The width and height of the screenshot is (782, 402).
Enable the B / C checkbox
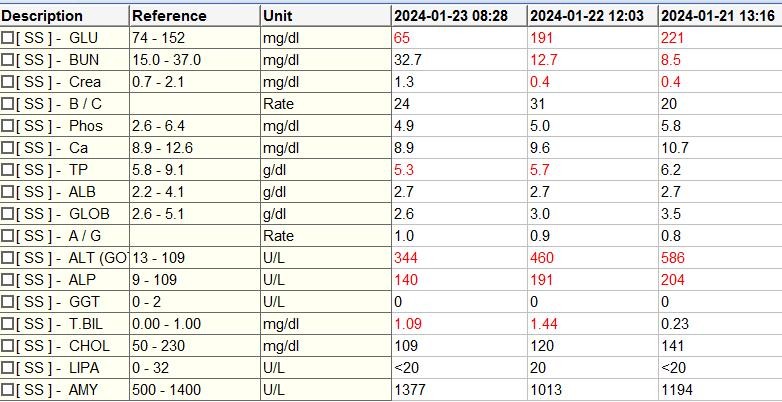[7, 104]
